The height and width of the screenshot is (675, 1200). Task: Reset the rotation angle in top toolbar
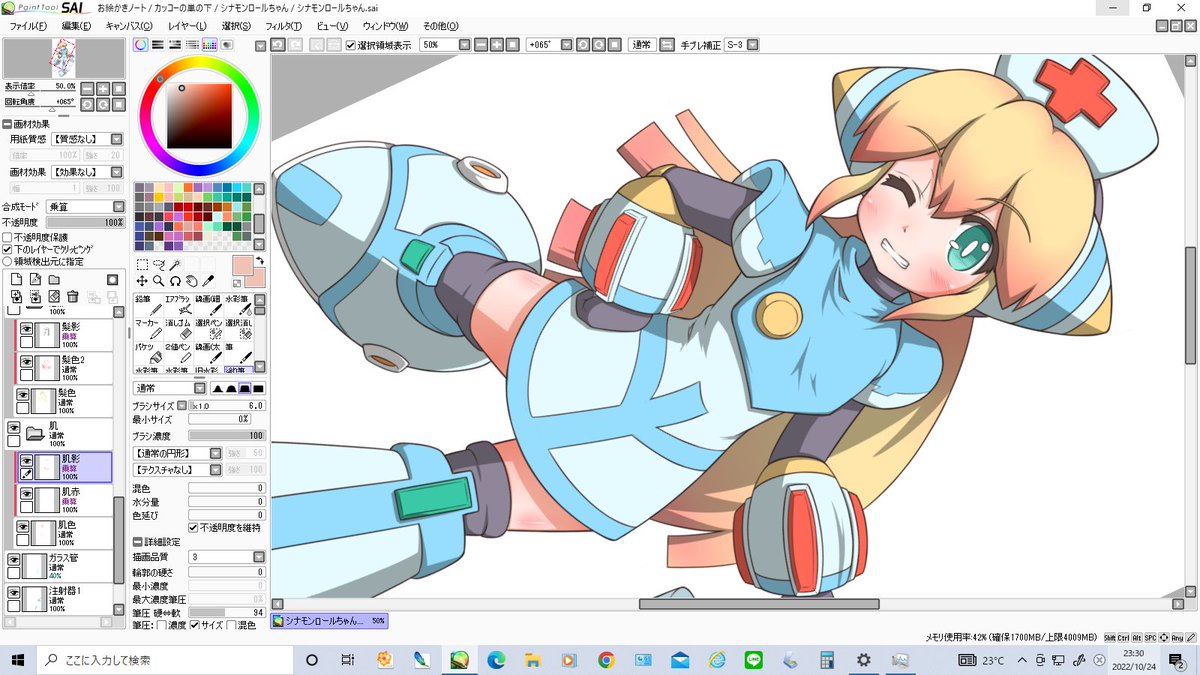click(x=615, y=45)
